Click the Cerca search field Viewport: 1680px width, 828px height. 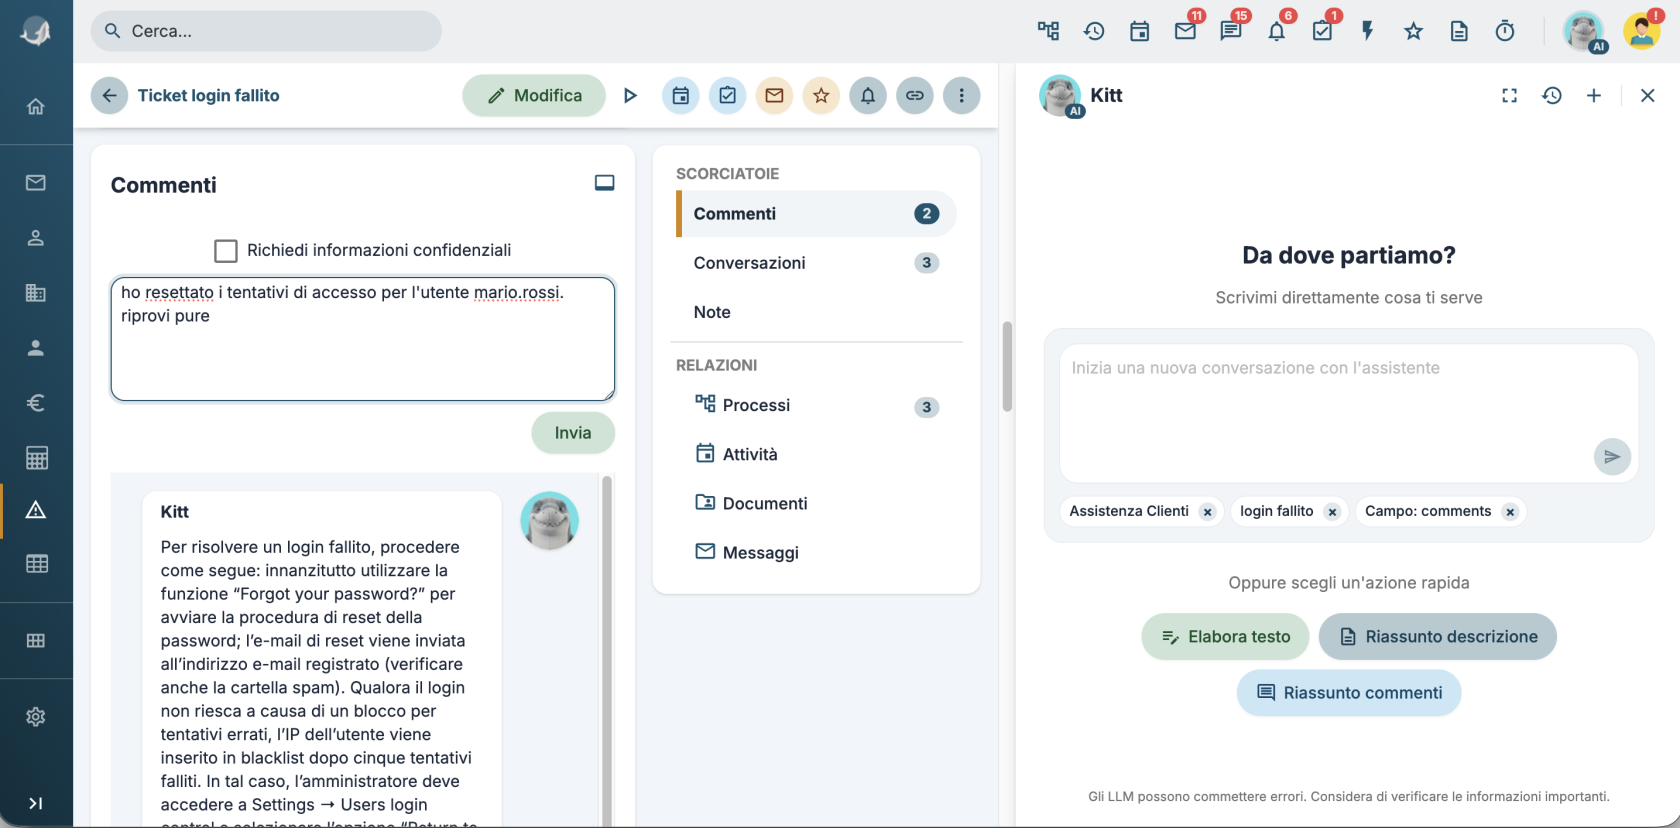point(266,31)
